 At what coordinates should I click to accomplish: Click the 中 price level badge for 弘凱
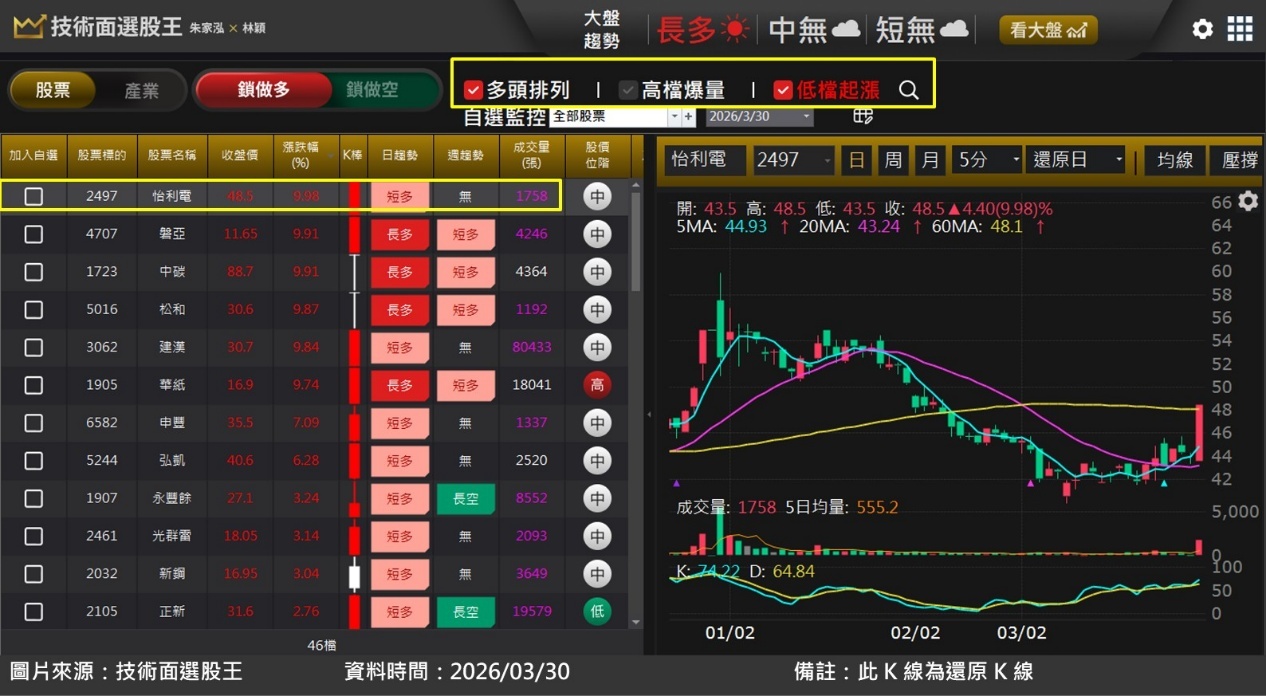(x=597, y=461)
